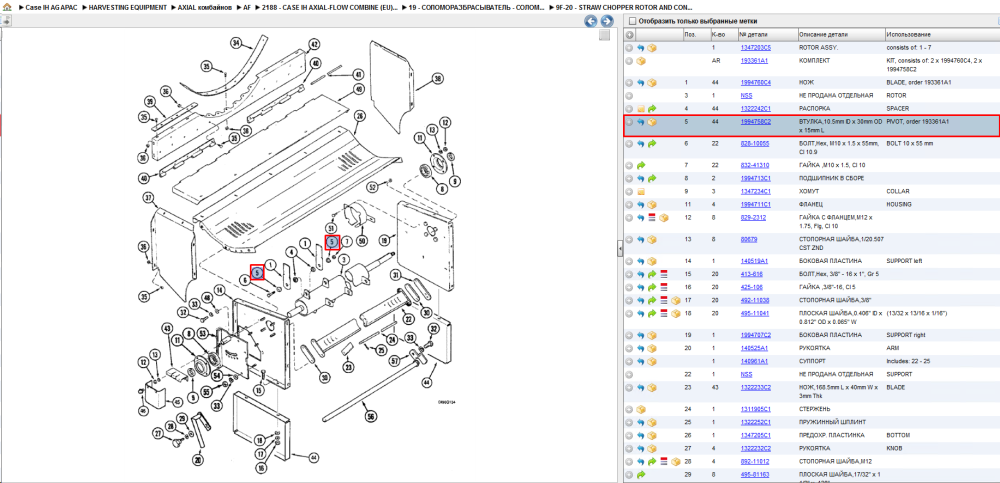Toggle the select circle for 1347205C1 row

[x=629, y=435]
